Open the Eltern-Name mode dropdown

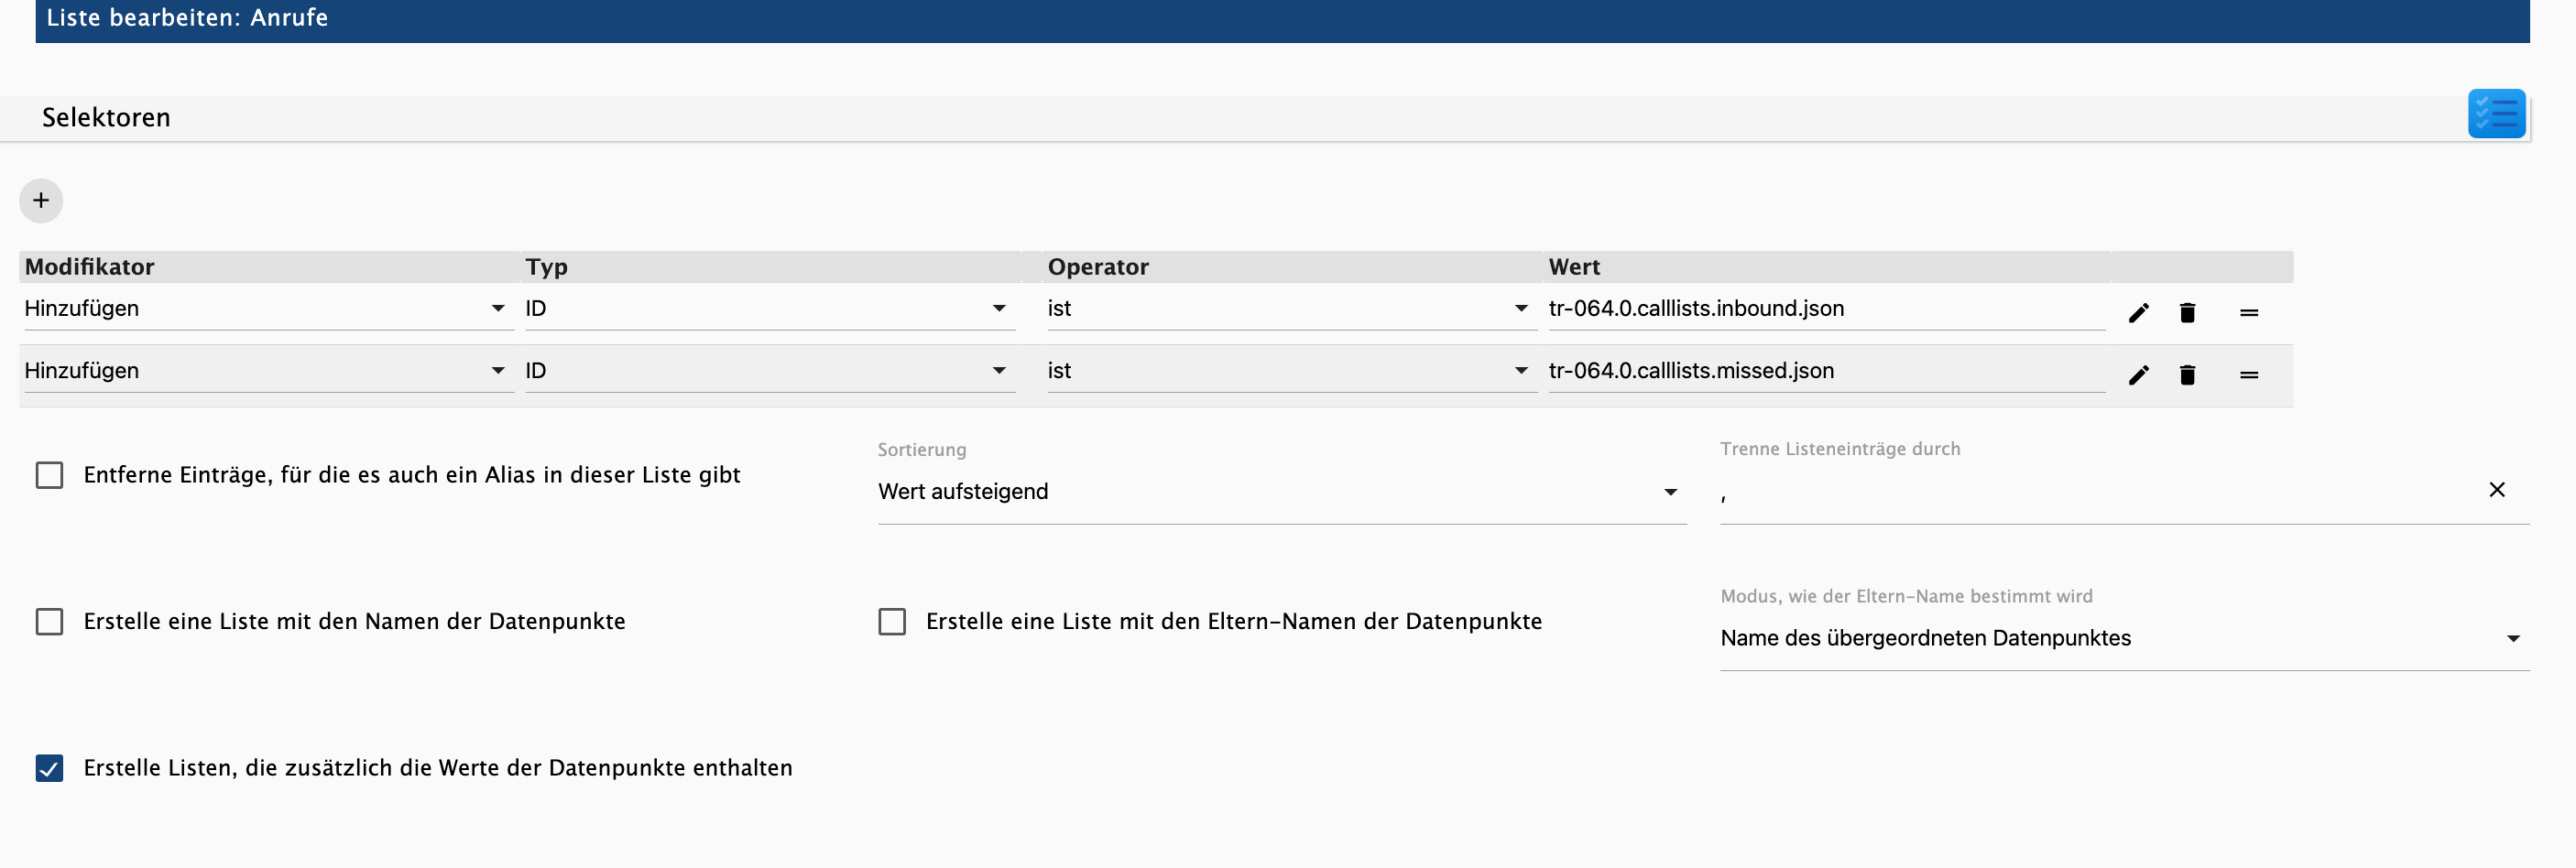[2124, 638]
